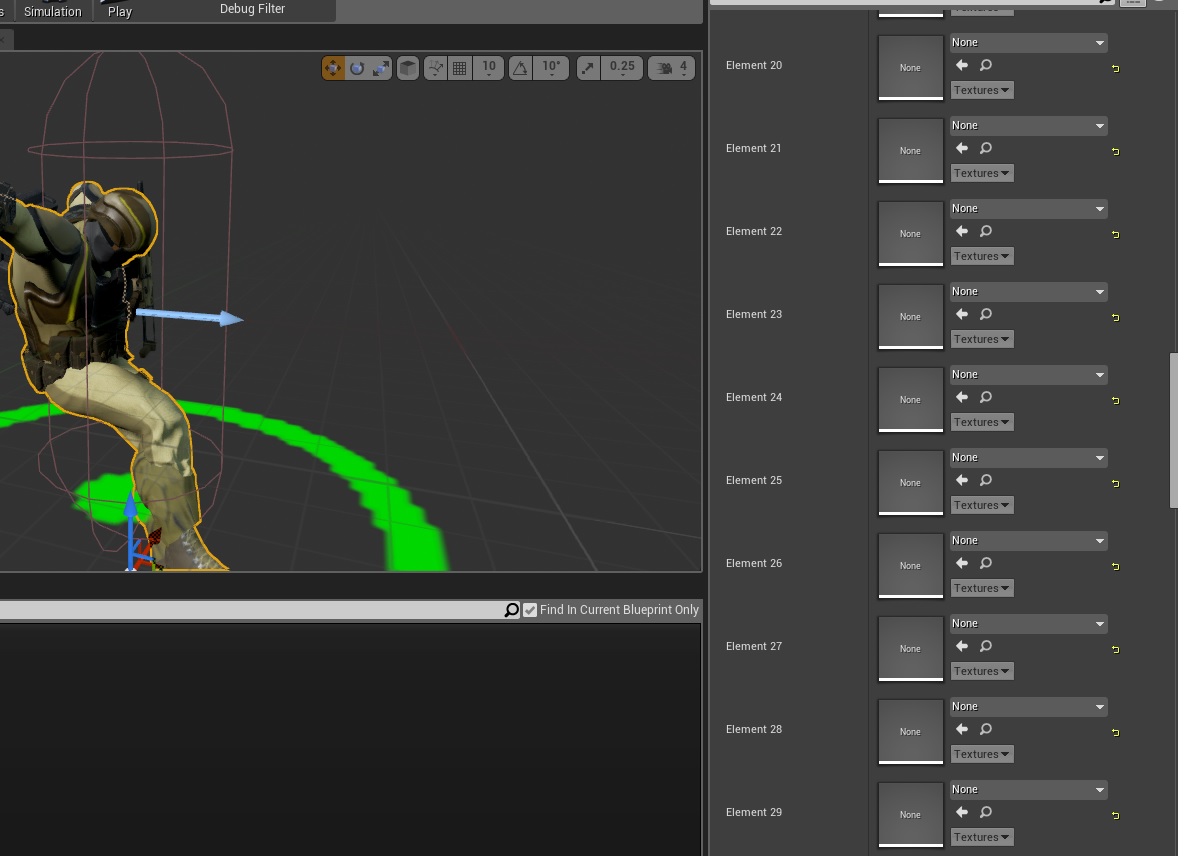This screenshot has height=856, width=1184.
Task: Select the Rotate transform tool
Action: (357, 68)
